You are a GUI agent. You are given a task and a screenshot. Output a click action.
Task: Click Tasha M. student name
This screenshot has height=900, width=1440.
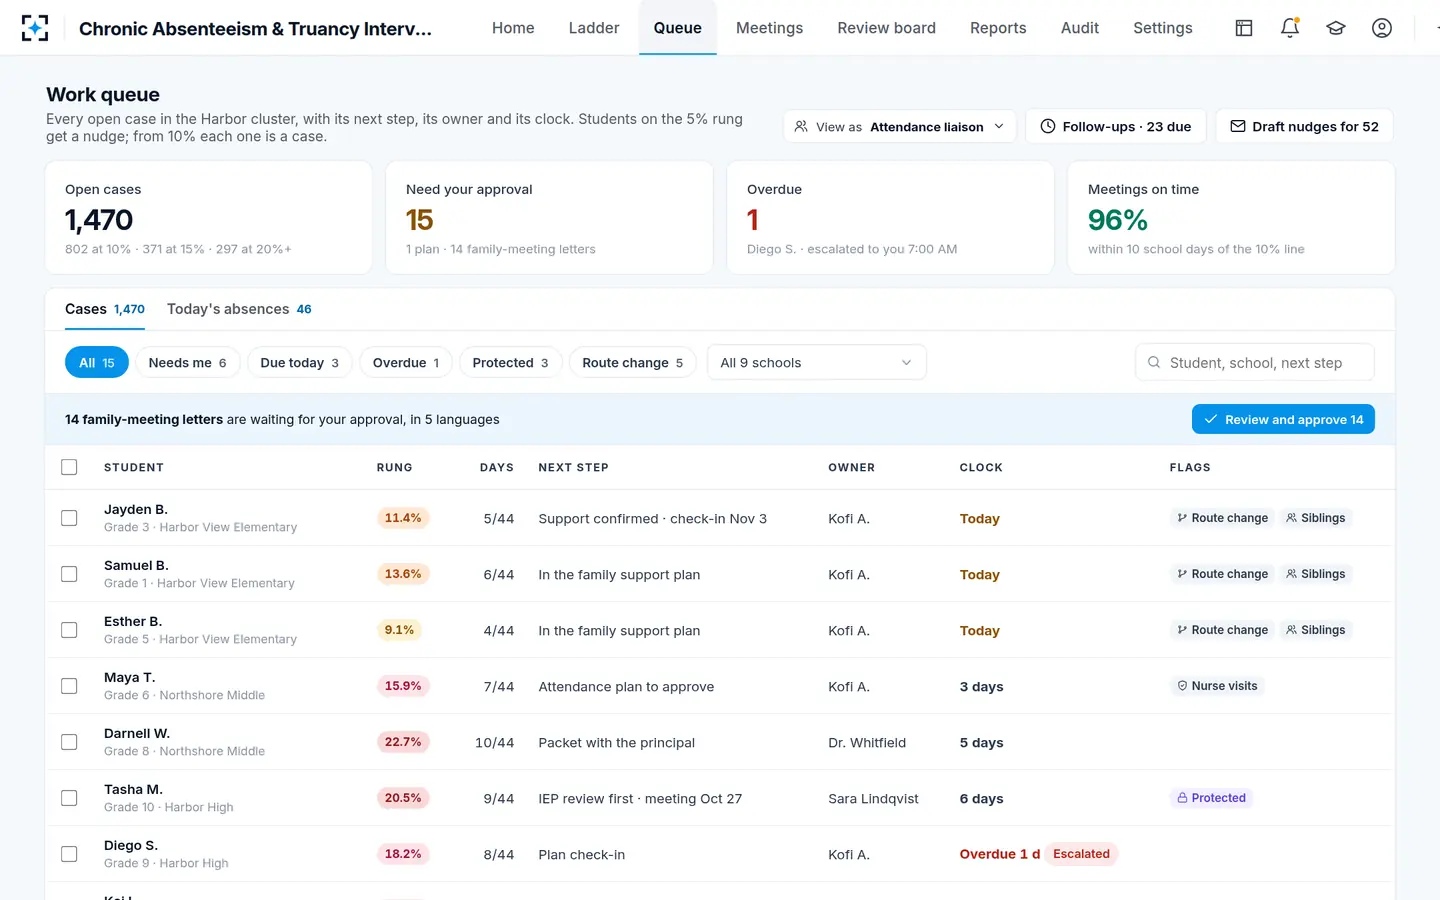(133, 789)
